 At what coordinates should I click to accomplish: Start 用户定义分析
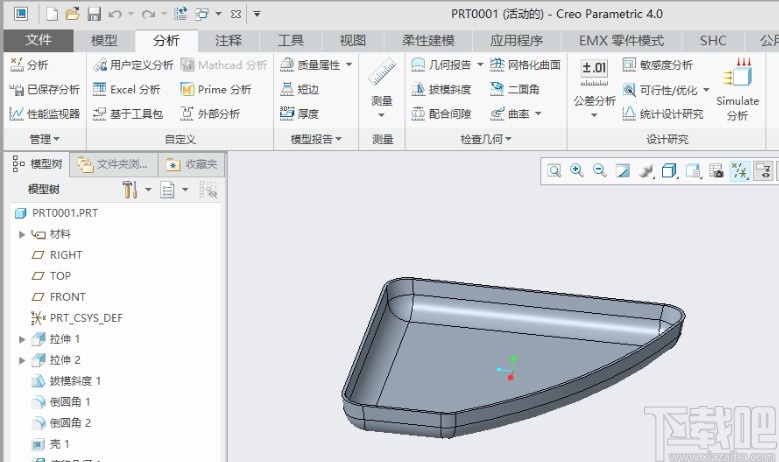click(x=133, y=65)
